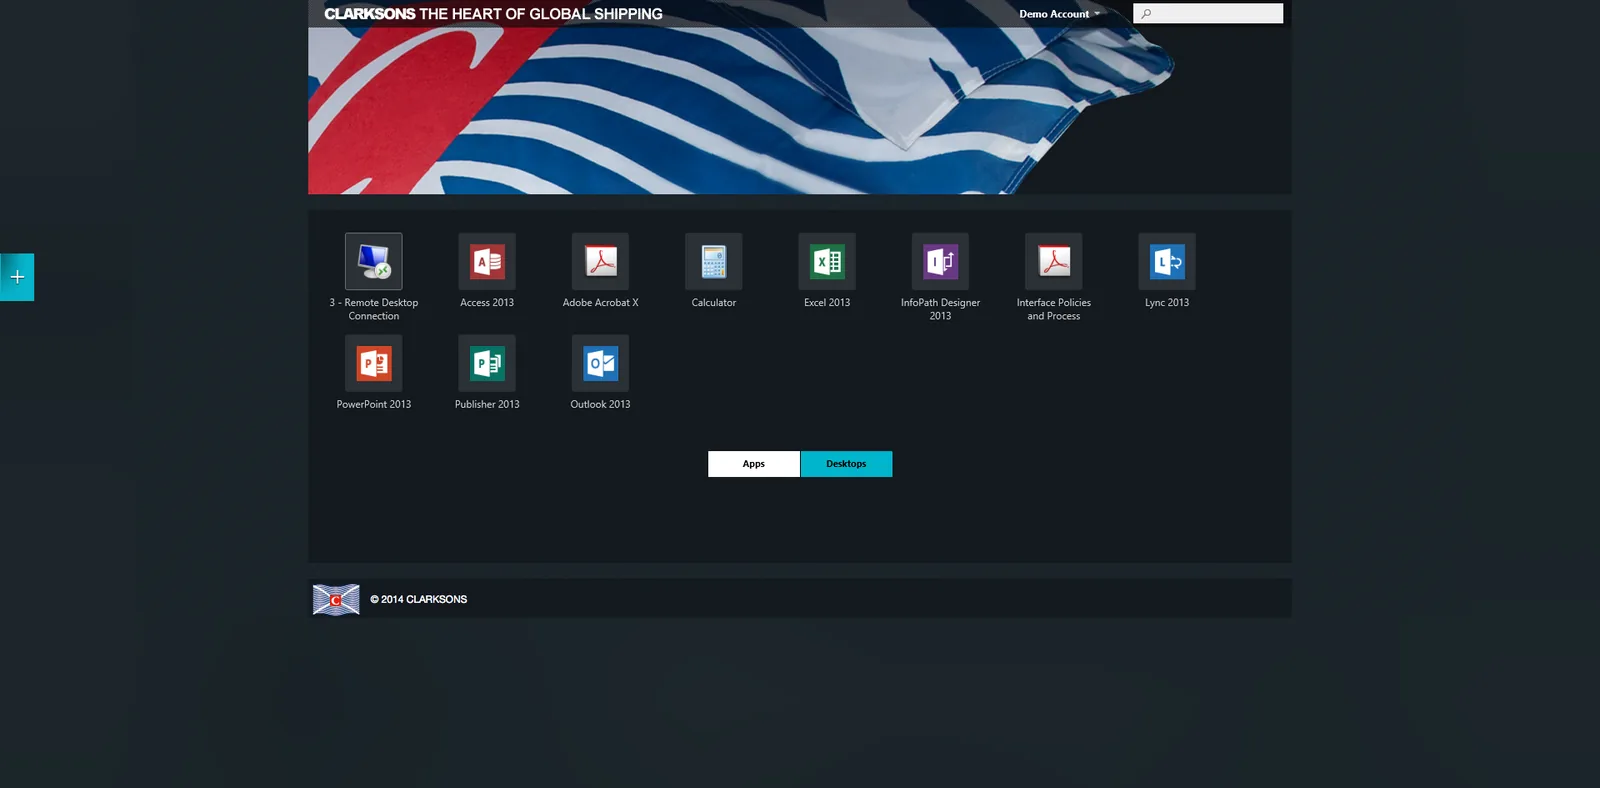This screenshot has width=1600, height=788.
Task: Open the Remote Desktop Connection app icon
Action: pyautogui.click(x=374, y=262)
